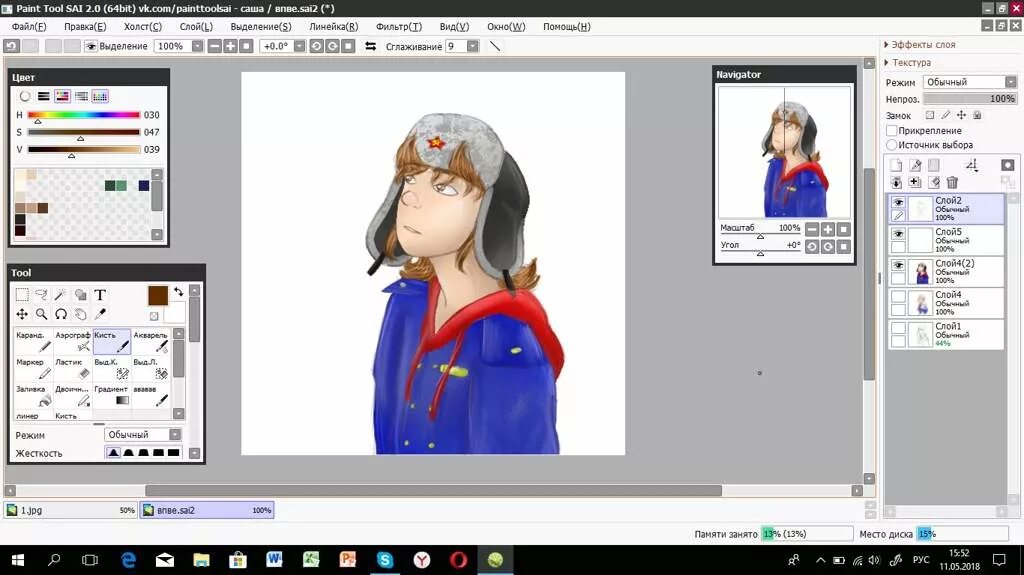
Task: Enable the Прикрепление checkbox
Action: coord(891,131)
